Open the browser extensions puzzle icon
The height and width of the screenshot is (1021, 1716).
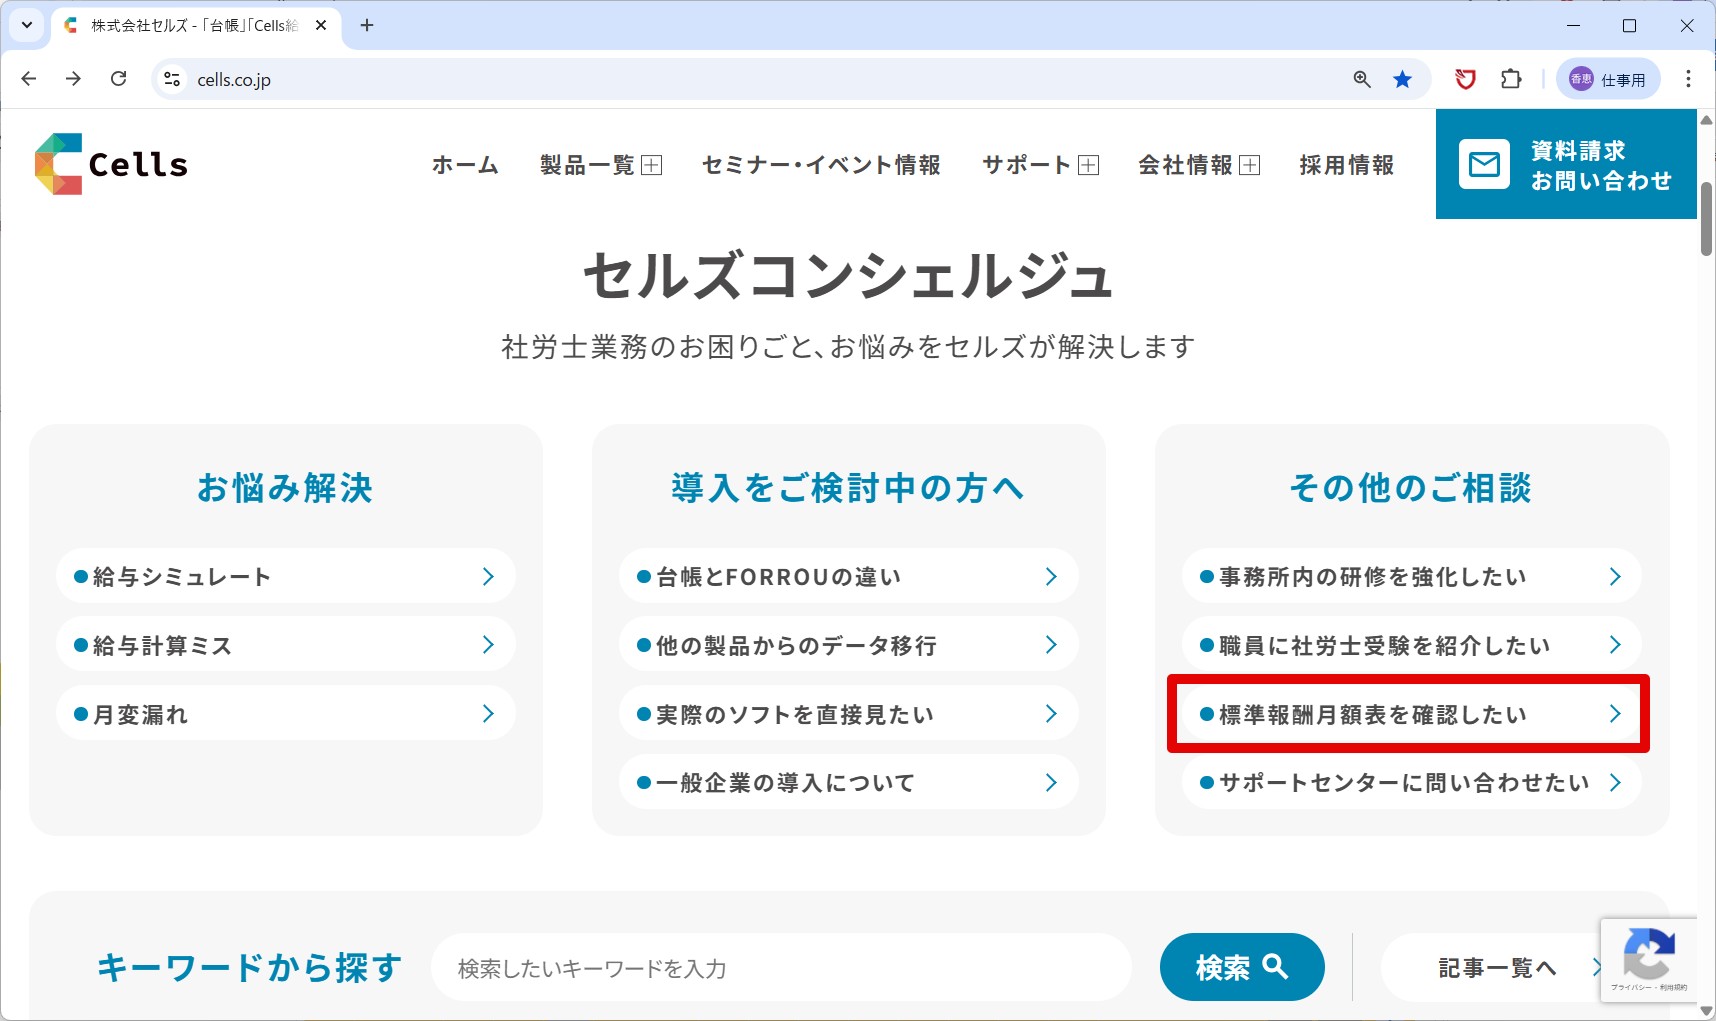click(1511, 79)
